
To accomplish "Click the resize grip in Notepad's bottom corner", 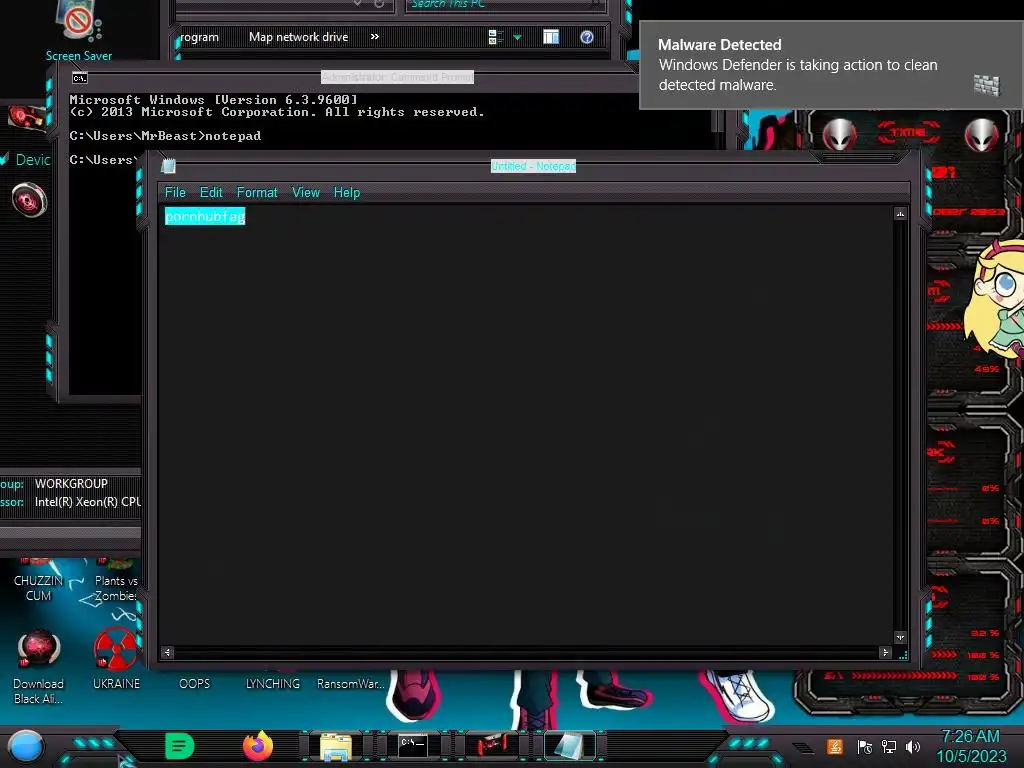I will [903, 654].
